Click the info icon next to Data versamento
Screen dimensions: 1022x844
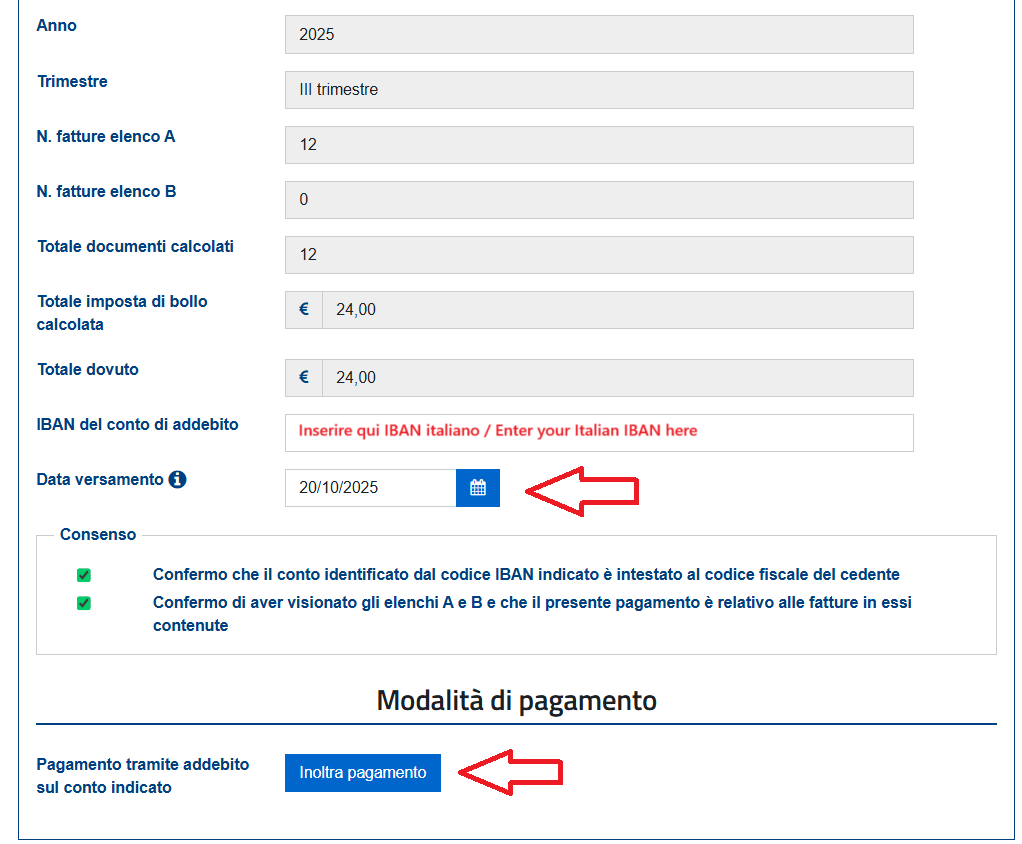178,478
